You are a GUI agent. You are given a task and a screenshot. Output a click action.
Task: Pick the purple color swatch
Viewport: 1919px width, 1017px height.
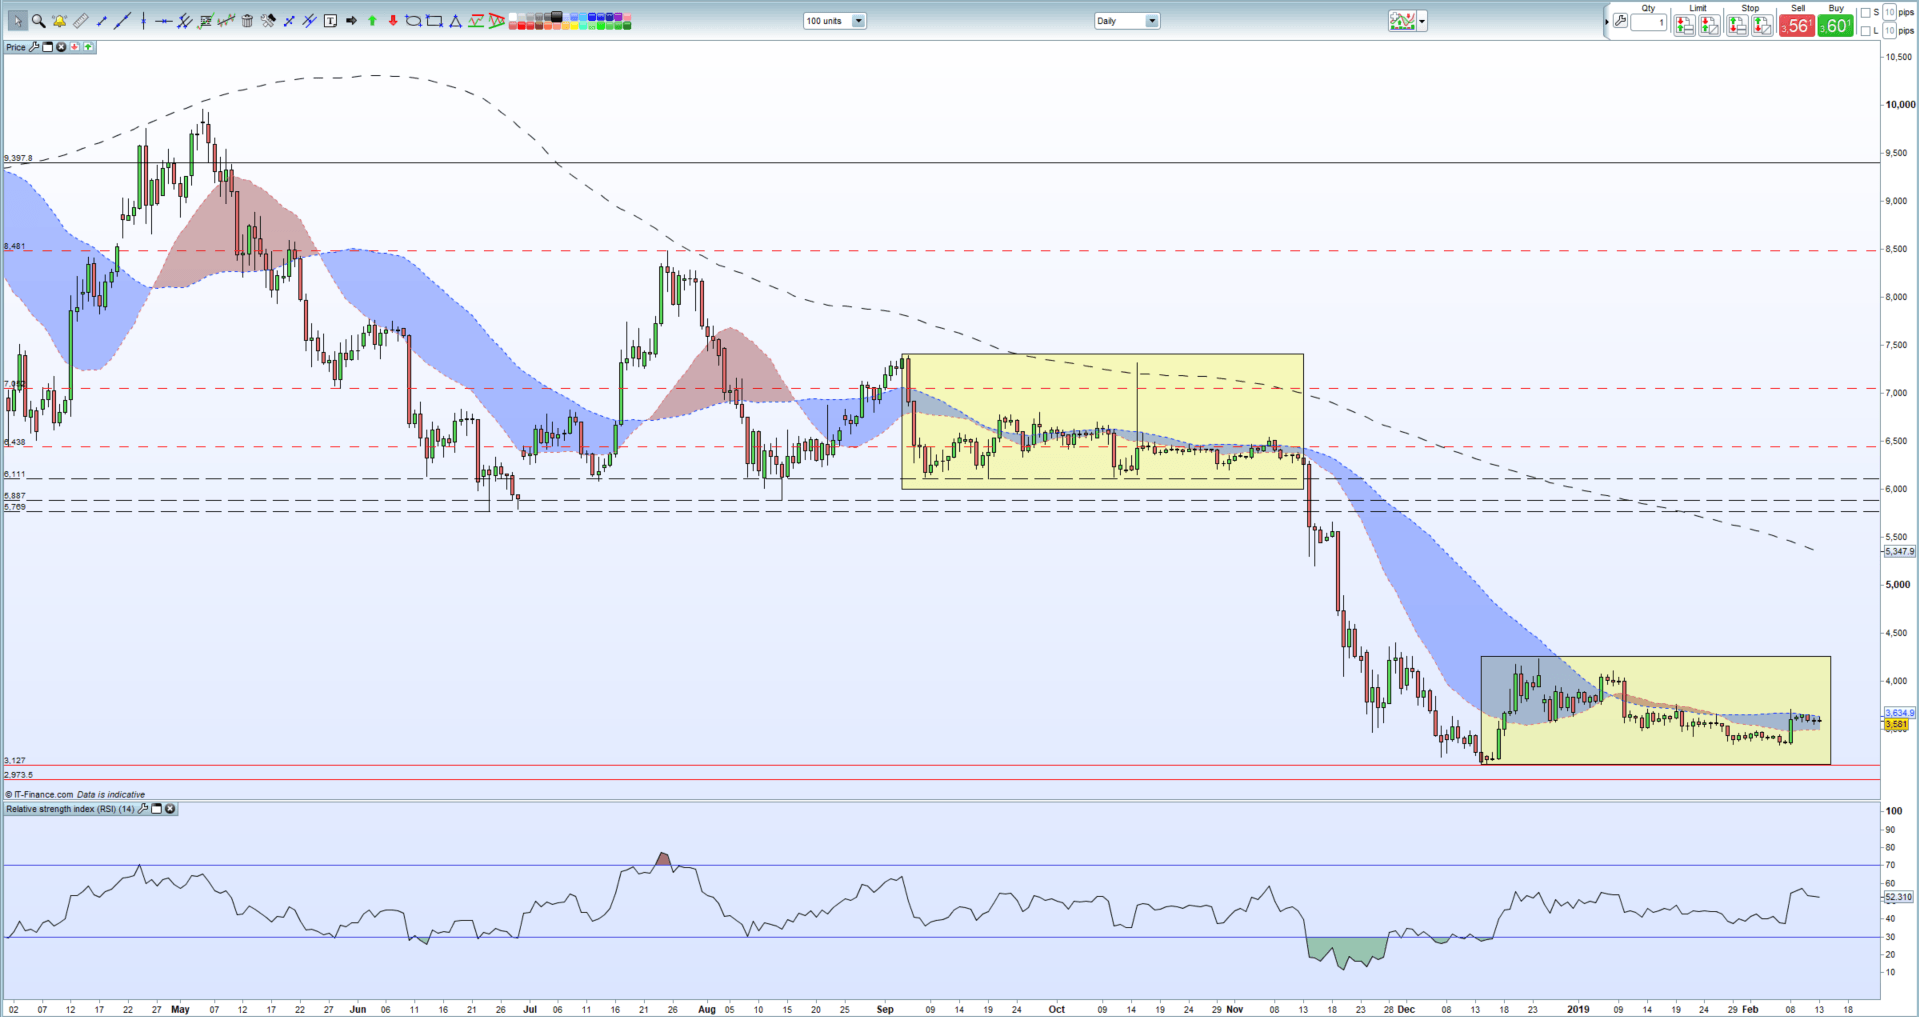click(x=618, y=17)
